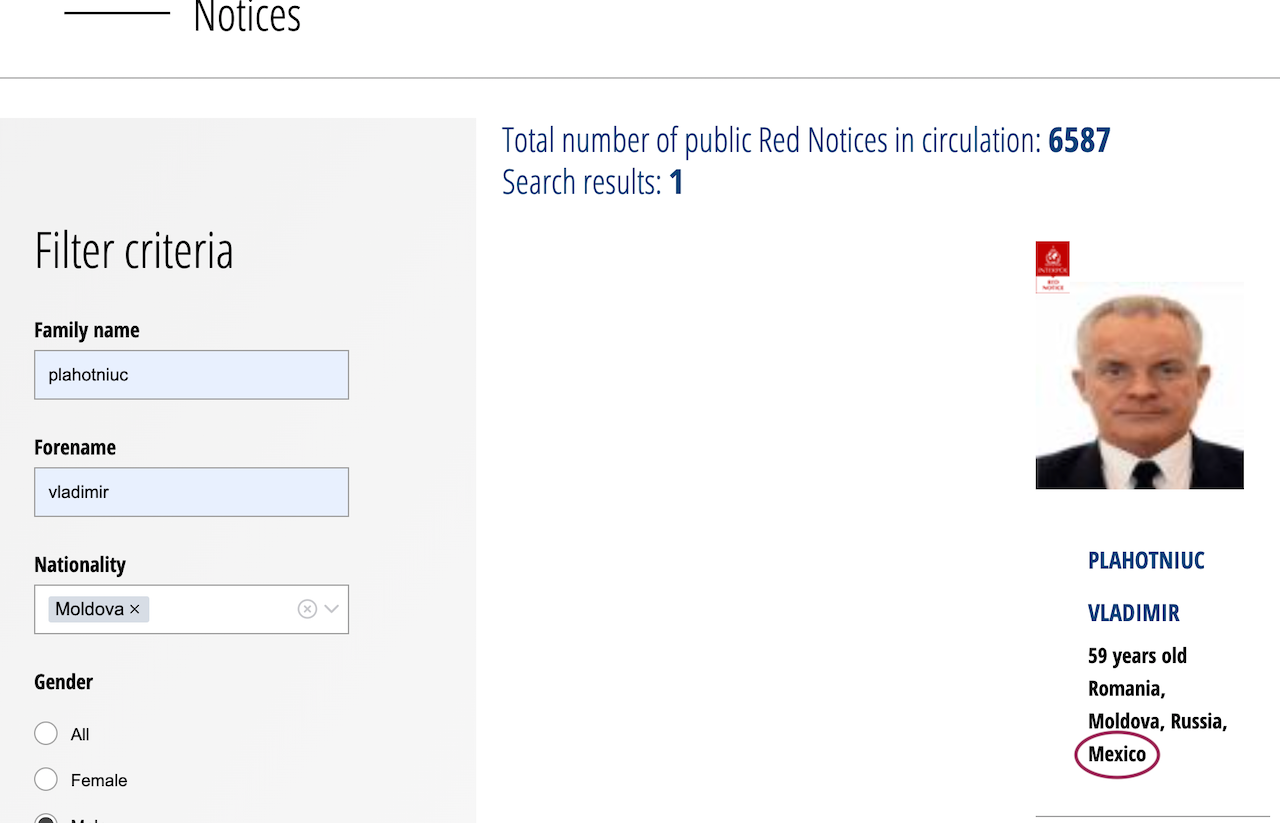Click the Family name input box
Image resolution: width=1280 pixels, height=823 pixels.
pyautogui.click(x=191, y=375)
